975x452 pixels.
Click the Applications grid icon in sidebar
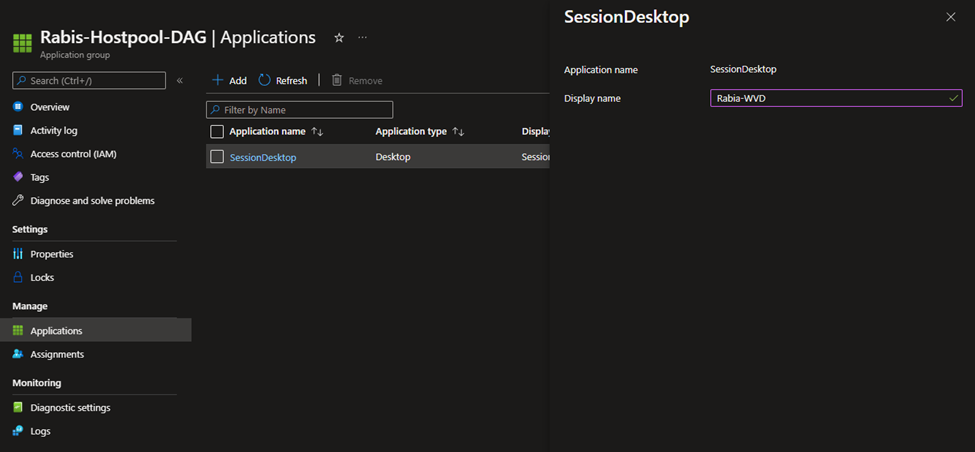pos(18,331)
